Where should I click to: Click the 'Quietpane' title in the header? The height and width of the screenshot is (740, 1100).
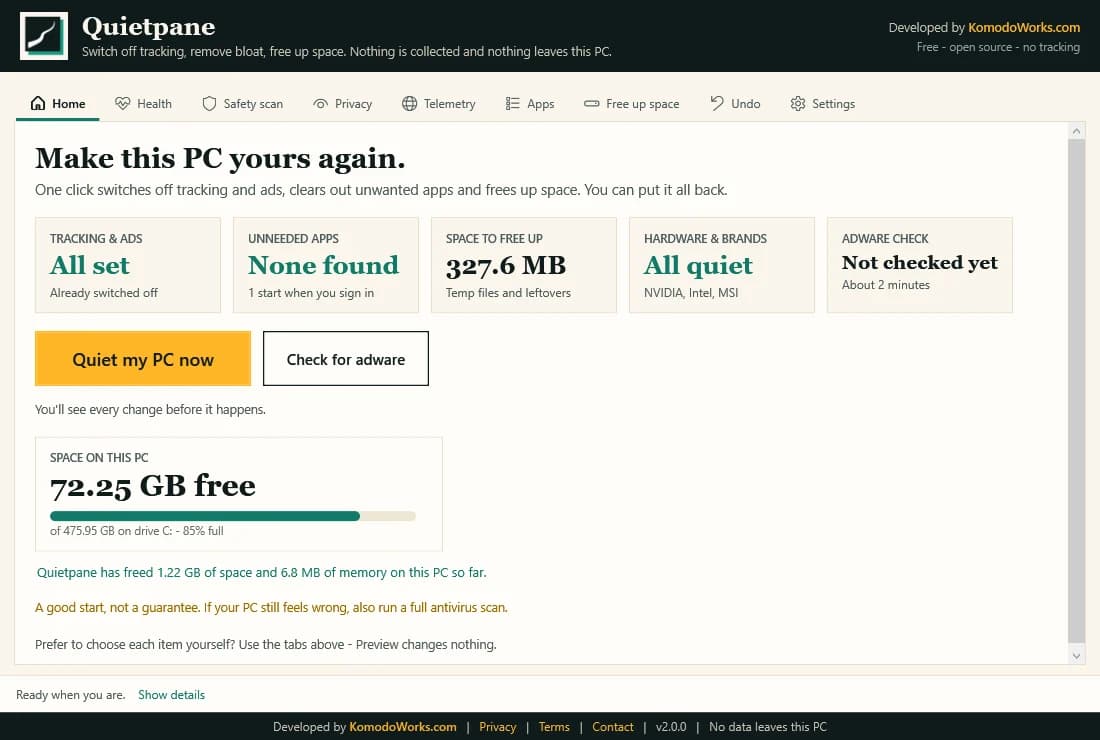point(149,27)
